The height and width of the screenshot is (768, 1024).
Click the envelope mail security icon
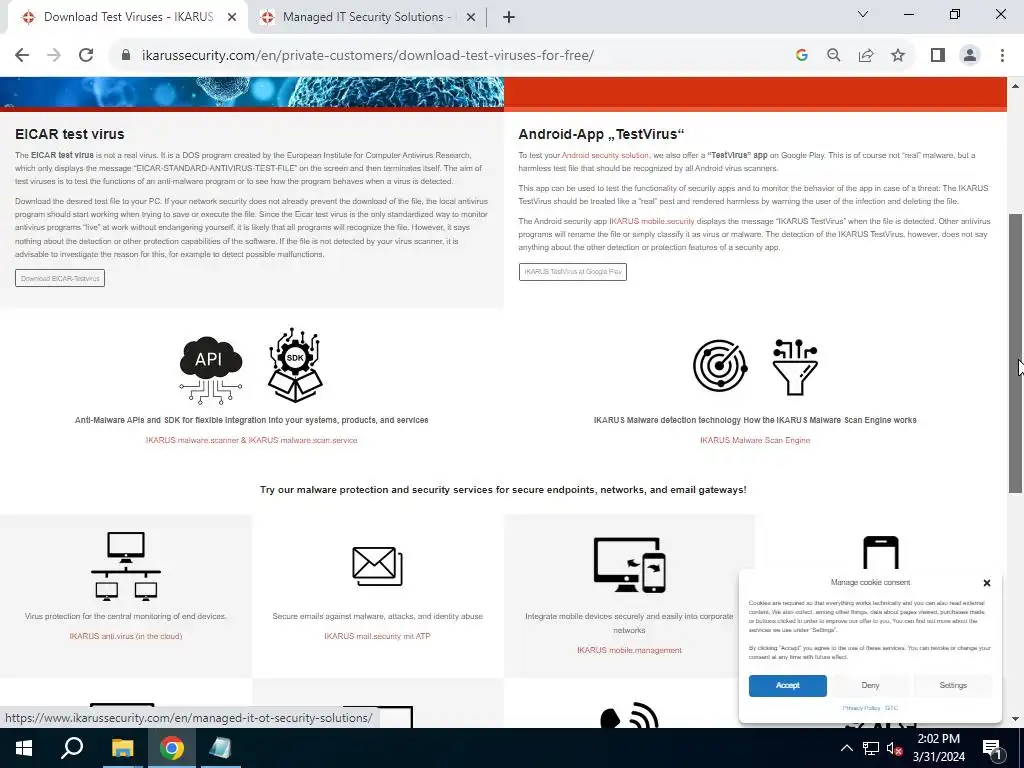click(x=377, y=566)
